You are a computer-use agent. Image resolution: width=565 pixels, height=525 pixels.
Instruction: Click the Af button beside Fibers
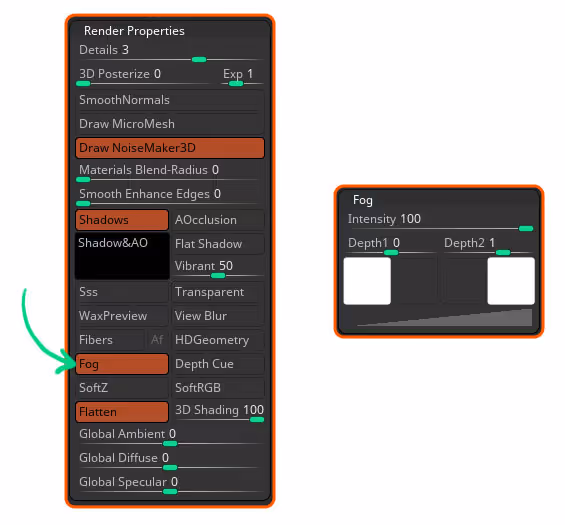point(157,340)
